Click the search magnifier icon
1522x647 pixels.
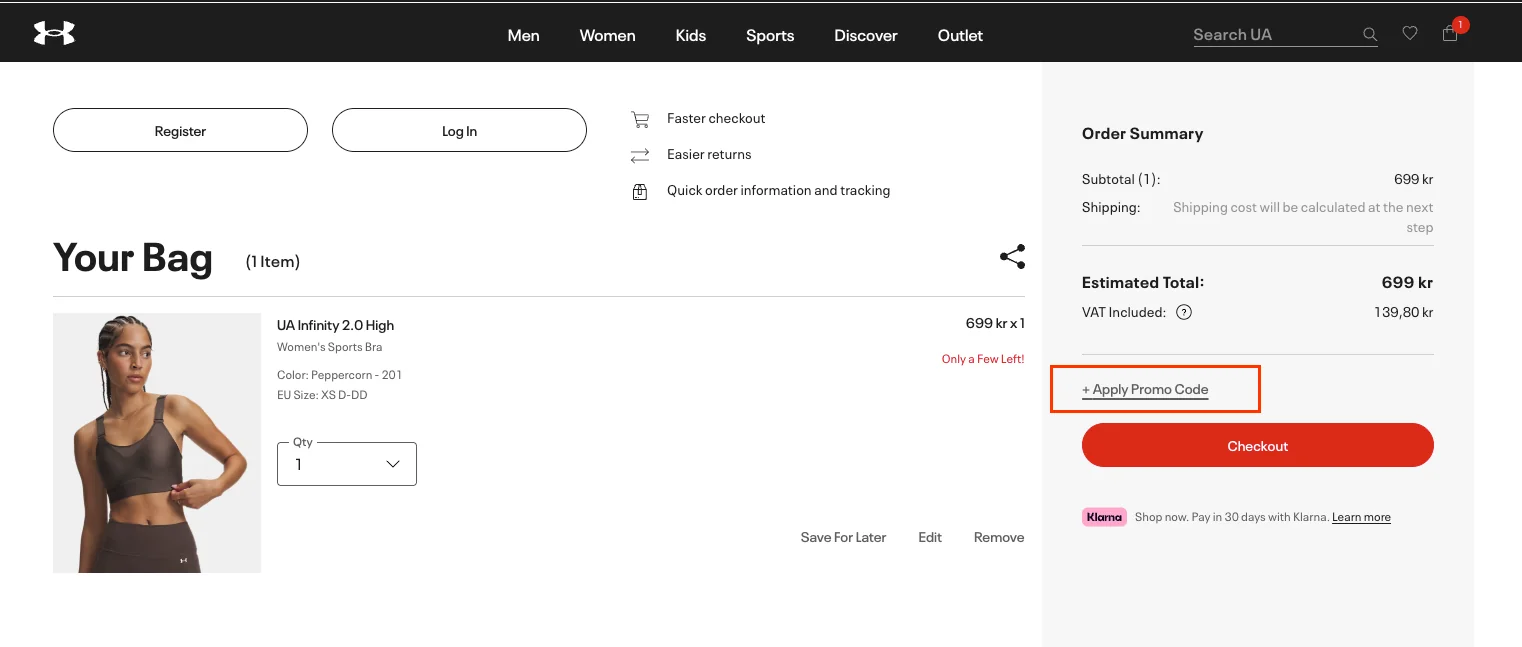pyautogui.click(x=1370, y=35)
